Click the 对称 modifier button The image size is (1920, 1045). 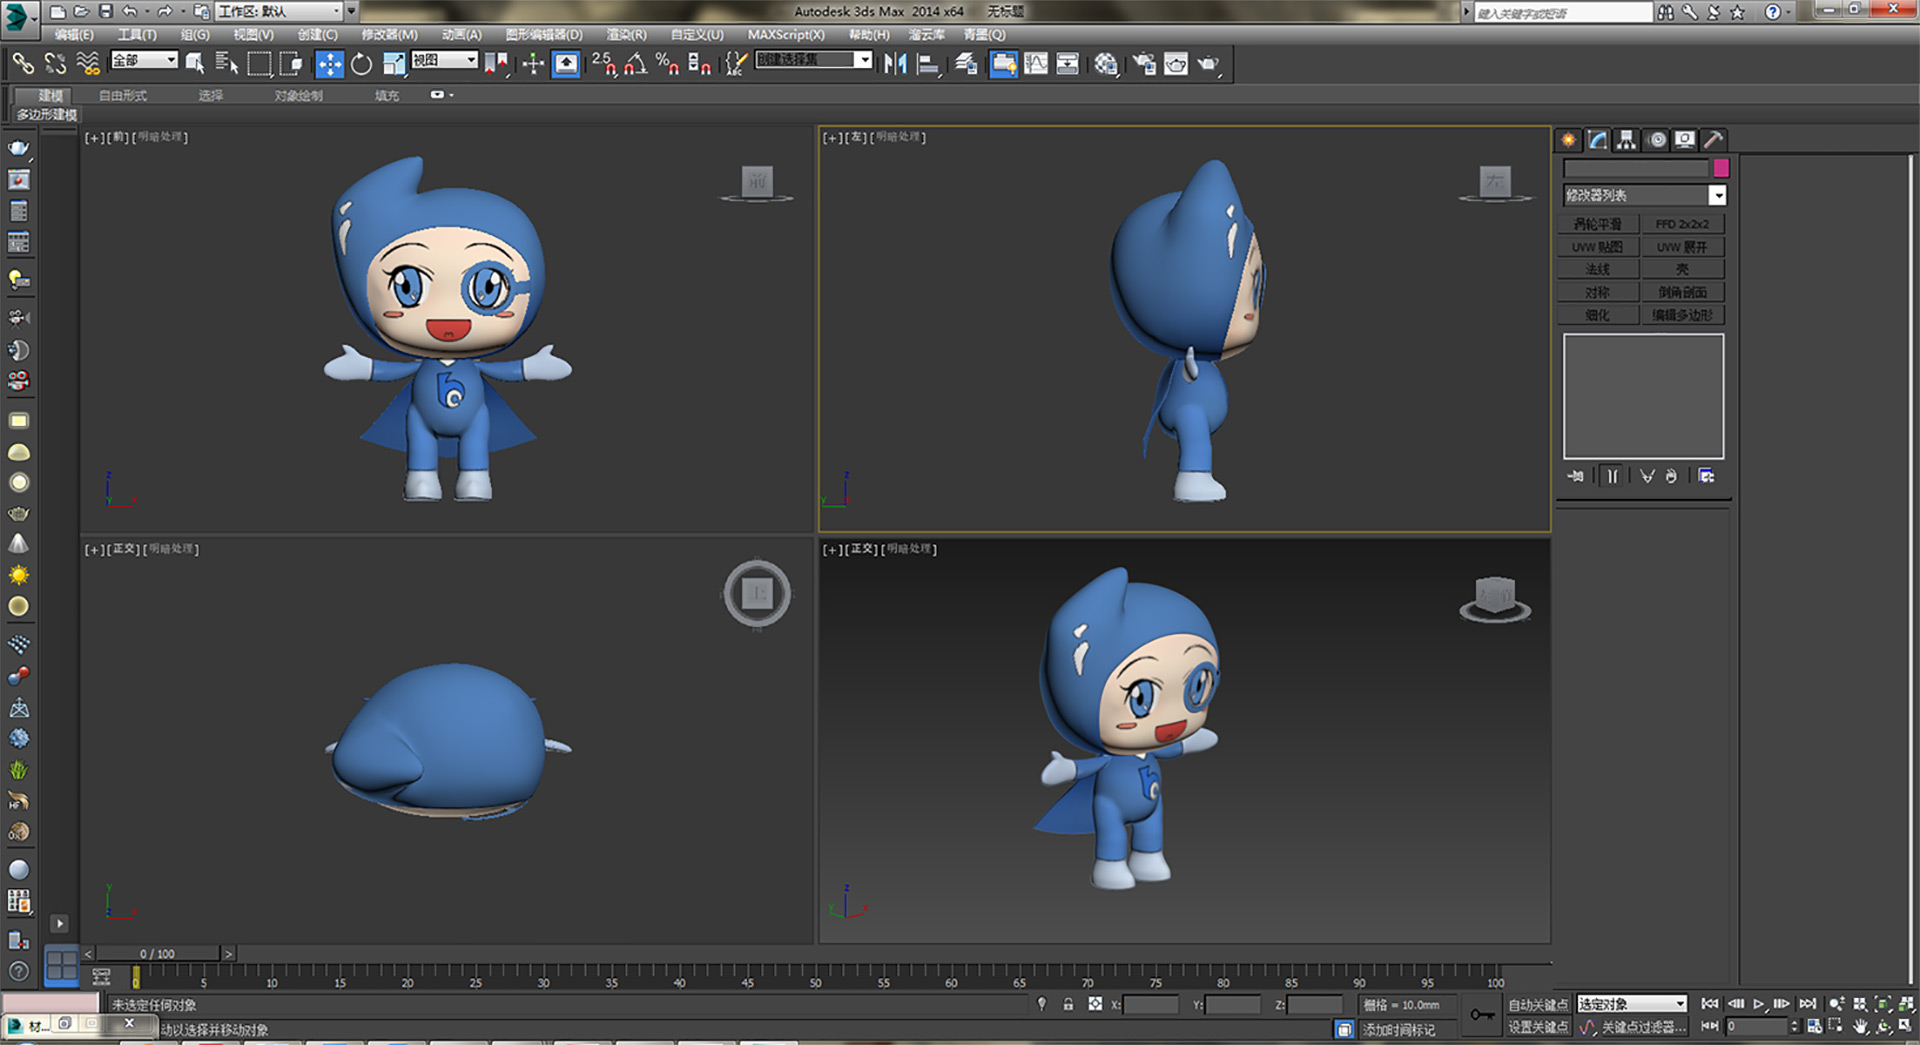[1598, 292]
